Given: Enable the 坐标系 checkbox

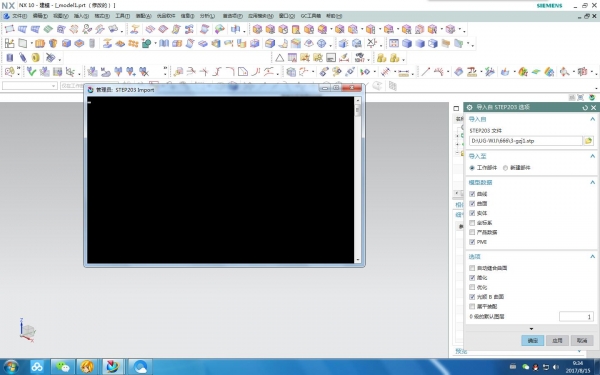Looking at the screenshot, I should click(472, 223).
